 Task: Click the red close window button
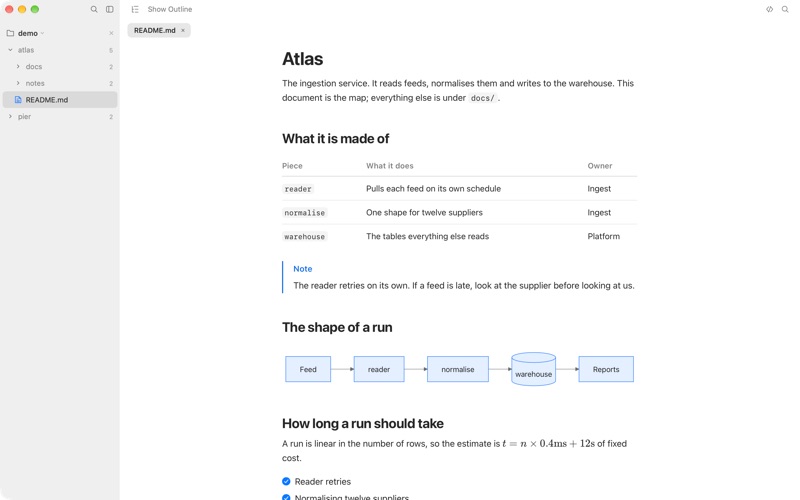coord(9,9)
